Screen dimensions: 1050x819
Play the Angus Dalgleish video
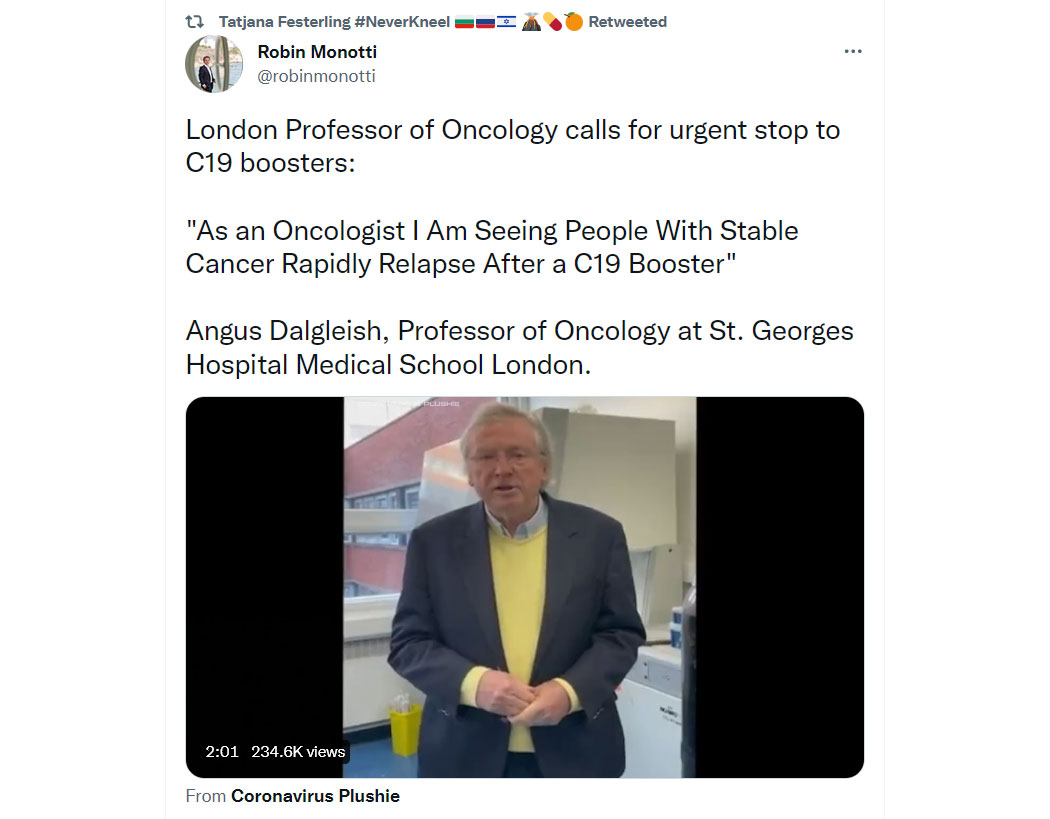[524, 587]
